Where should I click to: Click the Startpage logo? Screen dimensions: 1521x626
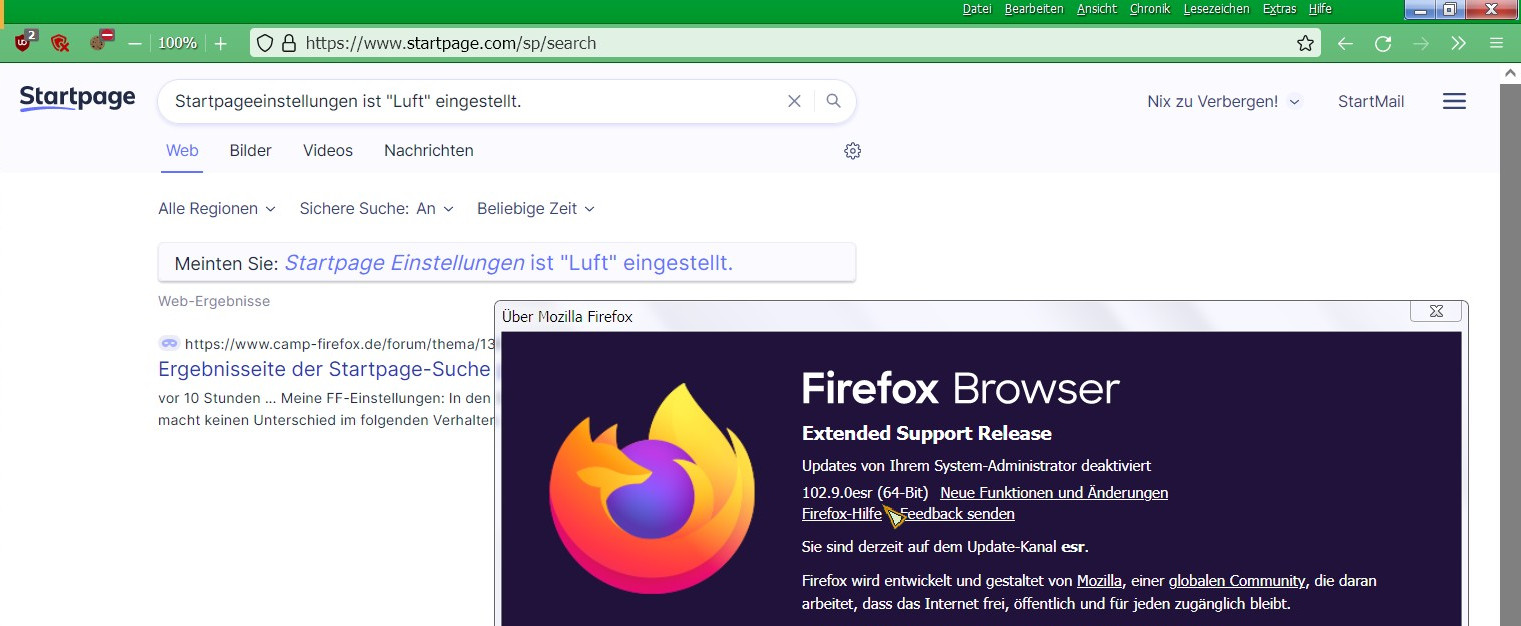[x=77, y=99]
